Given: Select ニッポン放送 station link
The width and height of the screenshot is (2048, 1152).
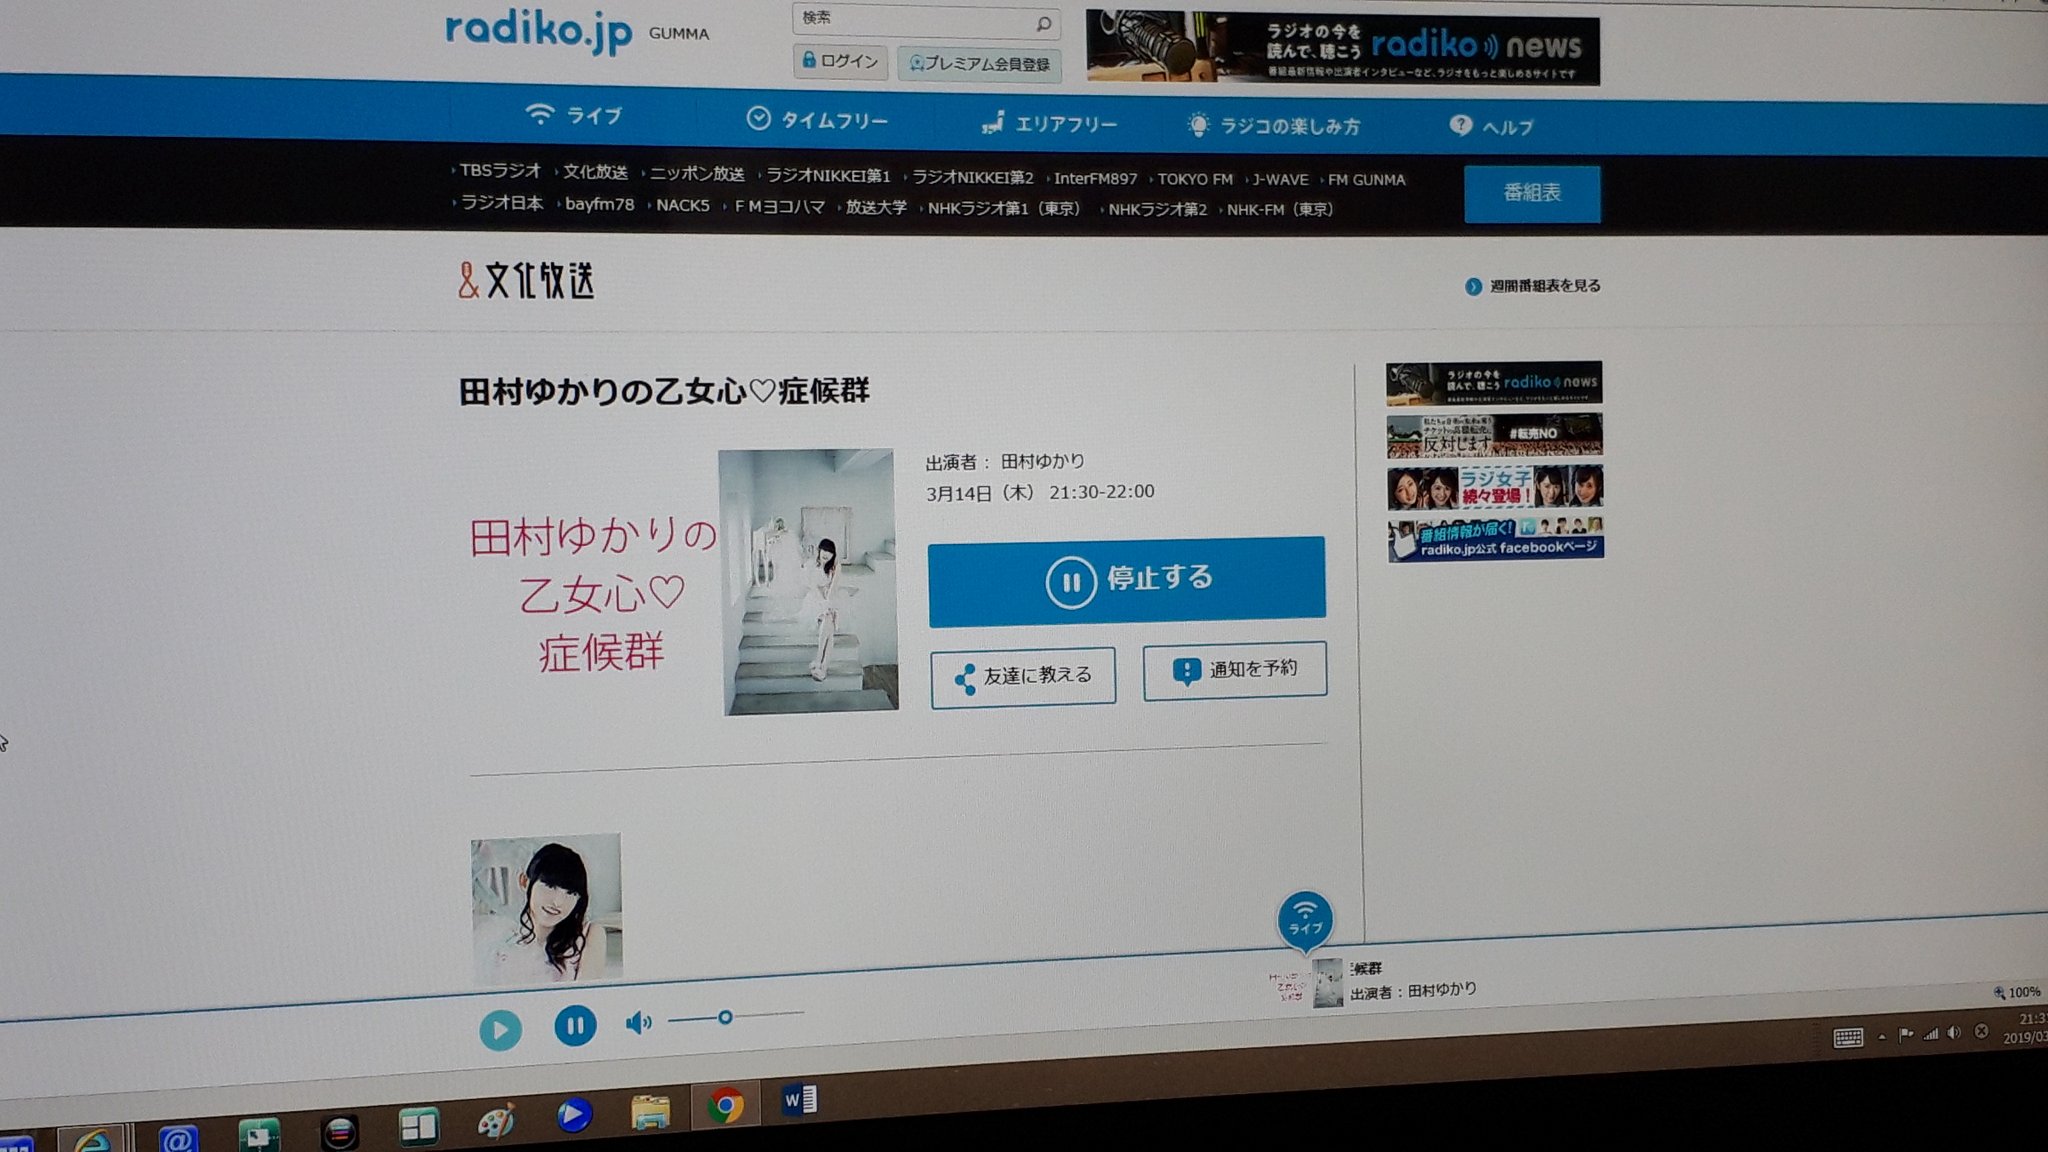Looking at the screenshot, I should (x=697, y=174).
